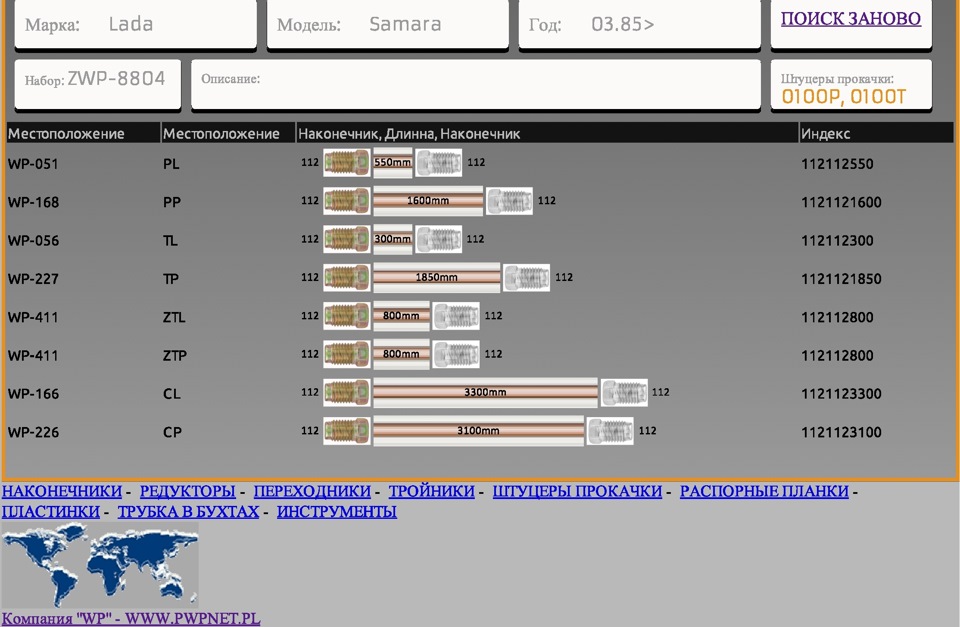The image size is (960, 627).
Task: Open the ИНСТРУМЕНТЫ link
Action: pyautogui.click(x=337, y=511)
